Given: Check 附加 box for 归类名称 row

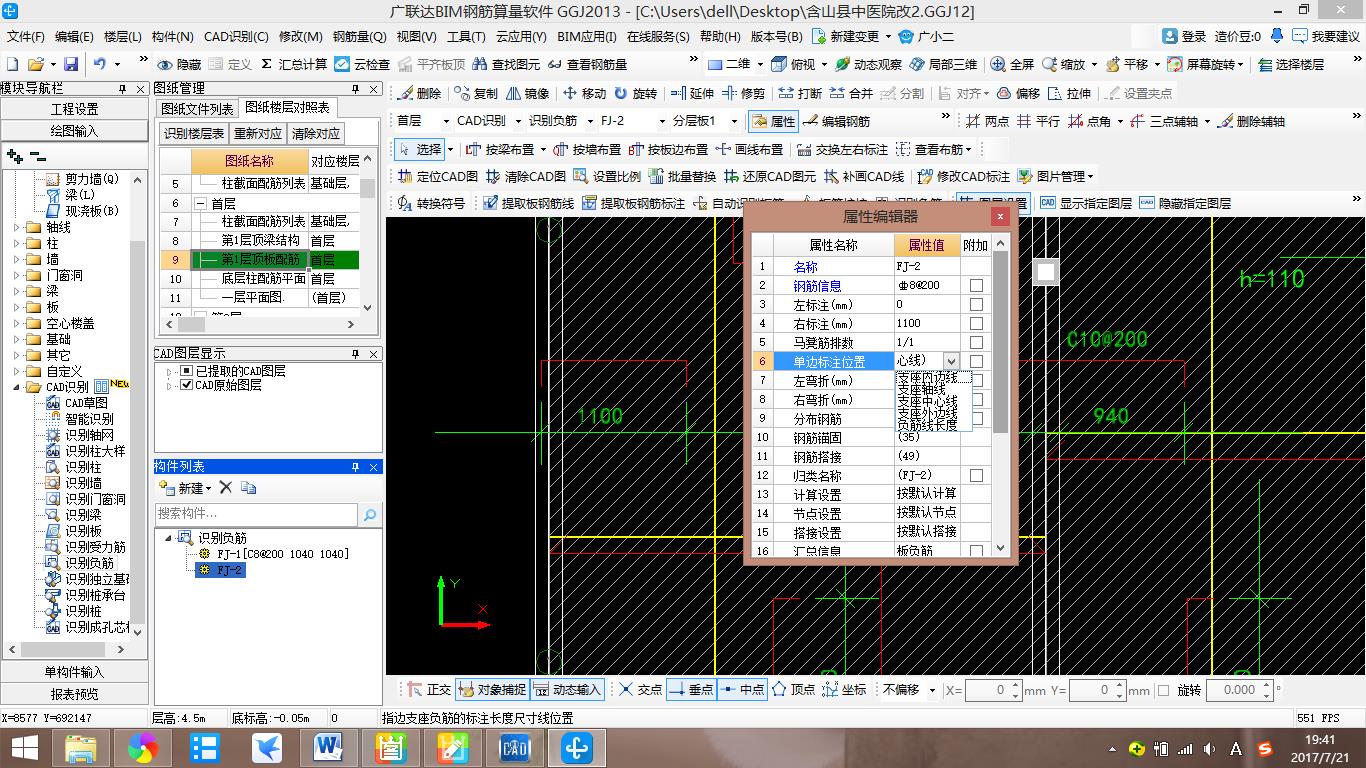Looking at the screenshot, I should pyautogui.click(x=976, y=476).
